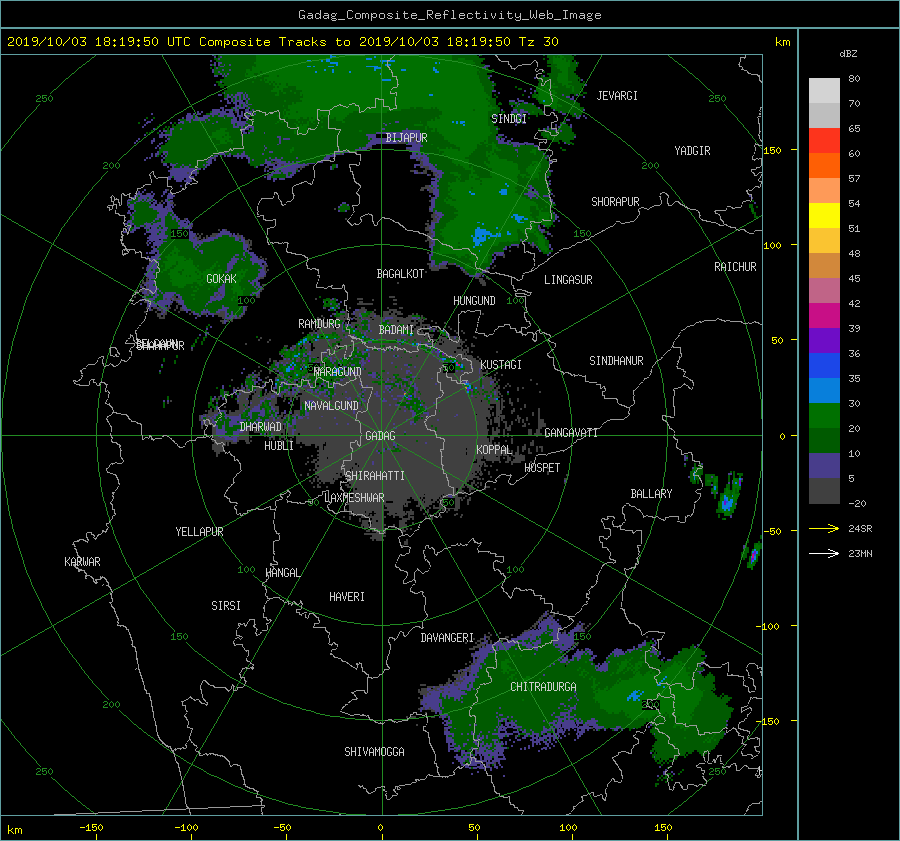Click the KARWAR city label
Image resolution: width=900 pixels, height=841 pixels.
pos(82,562)
